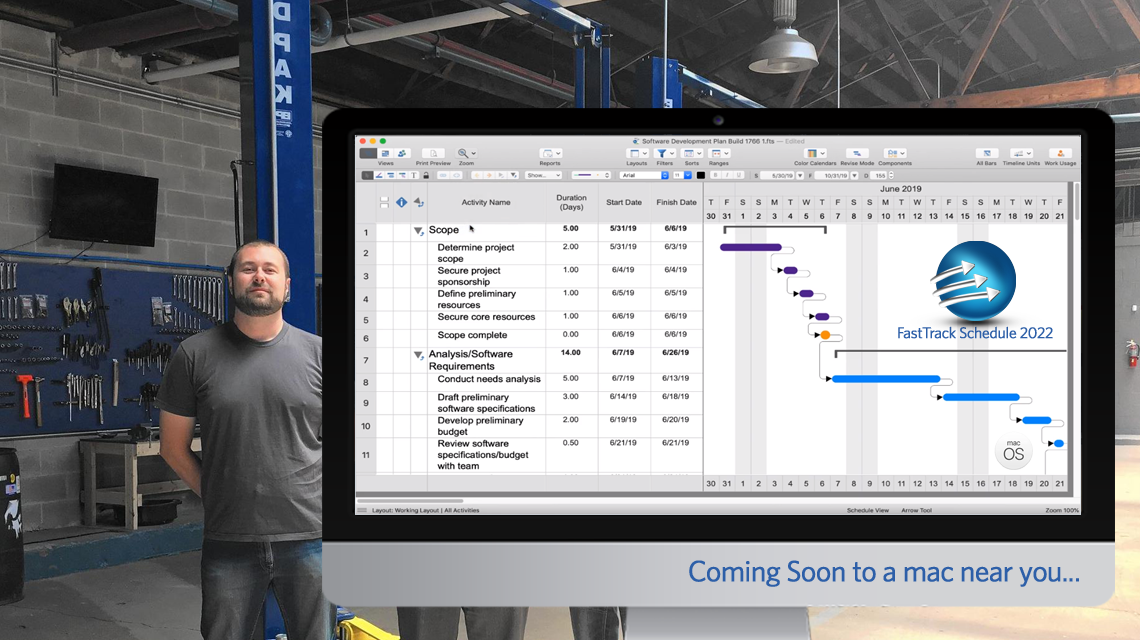Viewport: 1140px width, 640px height.
Task: Collapse the Analysis/Software Requirements row
Action: click(x=417, y=353)
